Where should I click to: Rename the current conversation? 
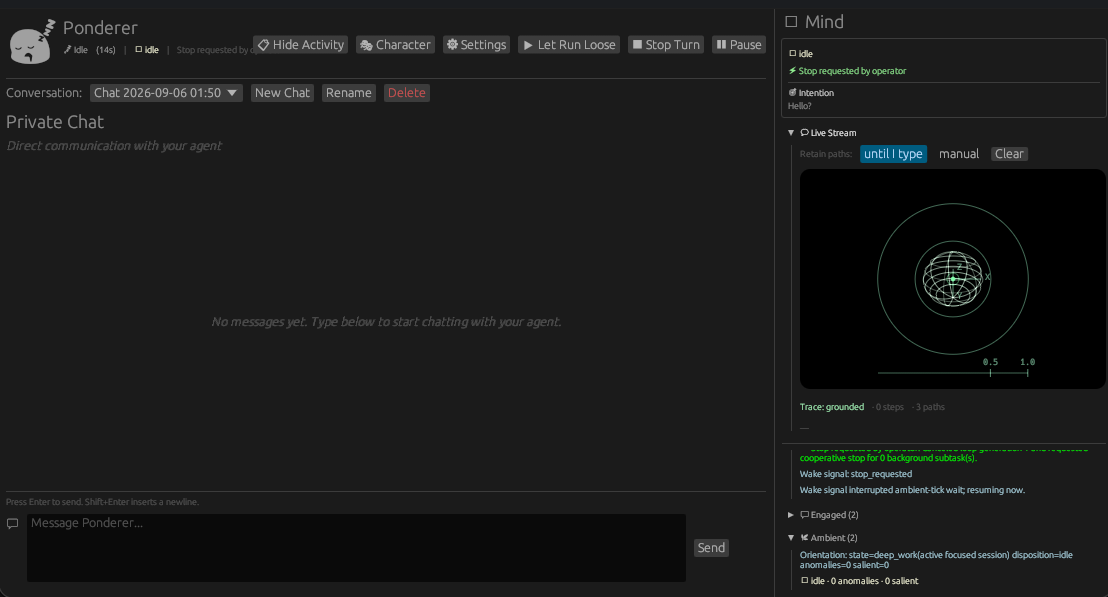tap(348, 93)
